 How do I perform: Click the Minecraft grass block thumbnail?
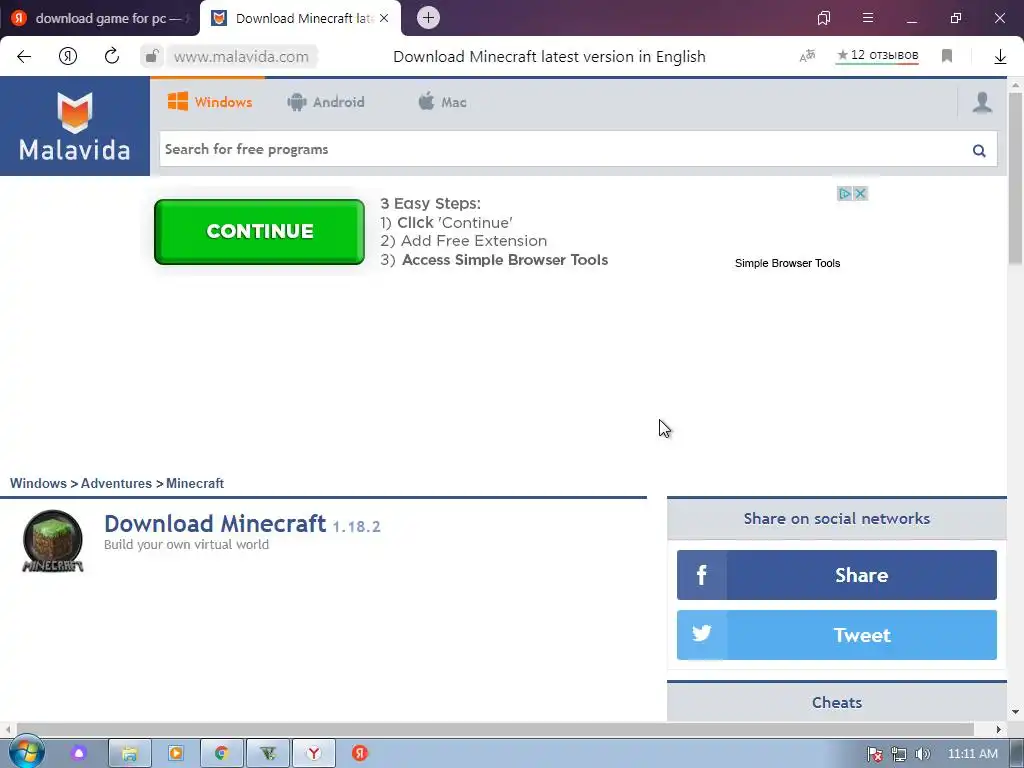point(53,541)
